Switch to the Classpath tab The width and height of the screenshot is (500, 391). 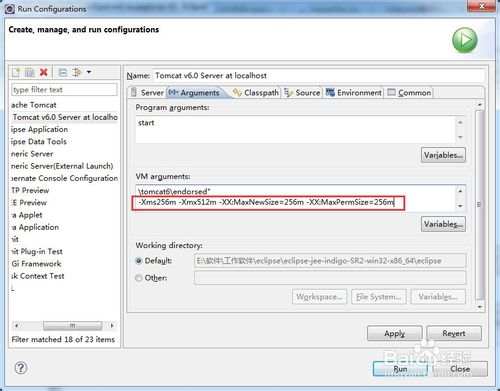click(256, 93)
